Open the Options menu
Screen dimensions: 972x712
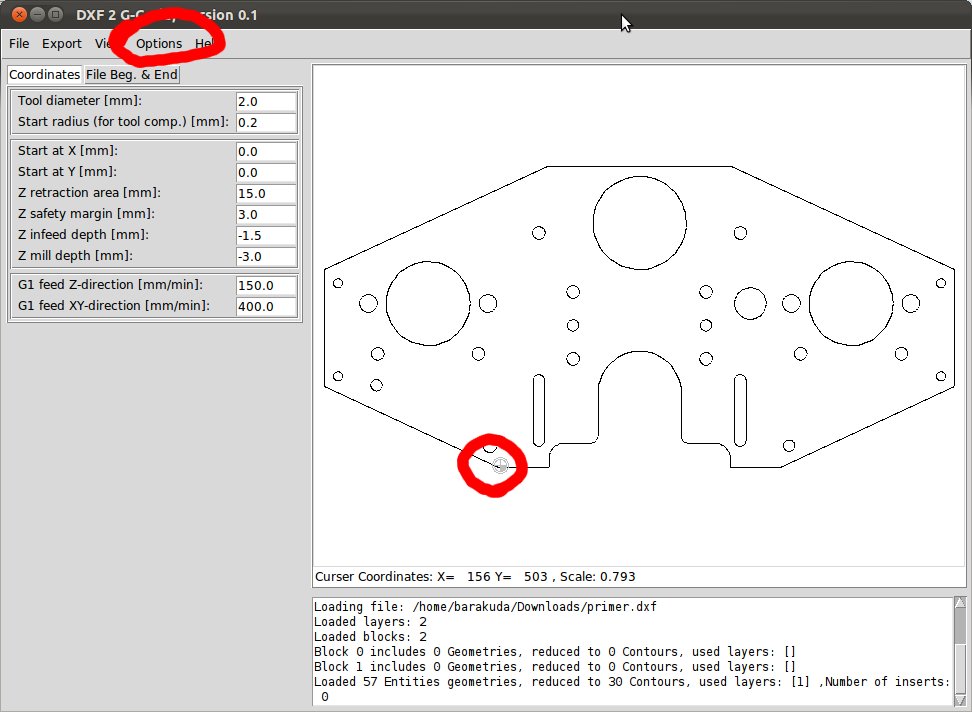[x=159, y=43]
